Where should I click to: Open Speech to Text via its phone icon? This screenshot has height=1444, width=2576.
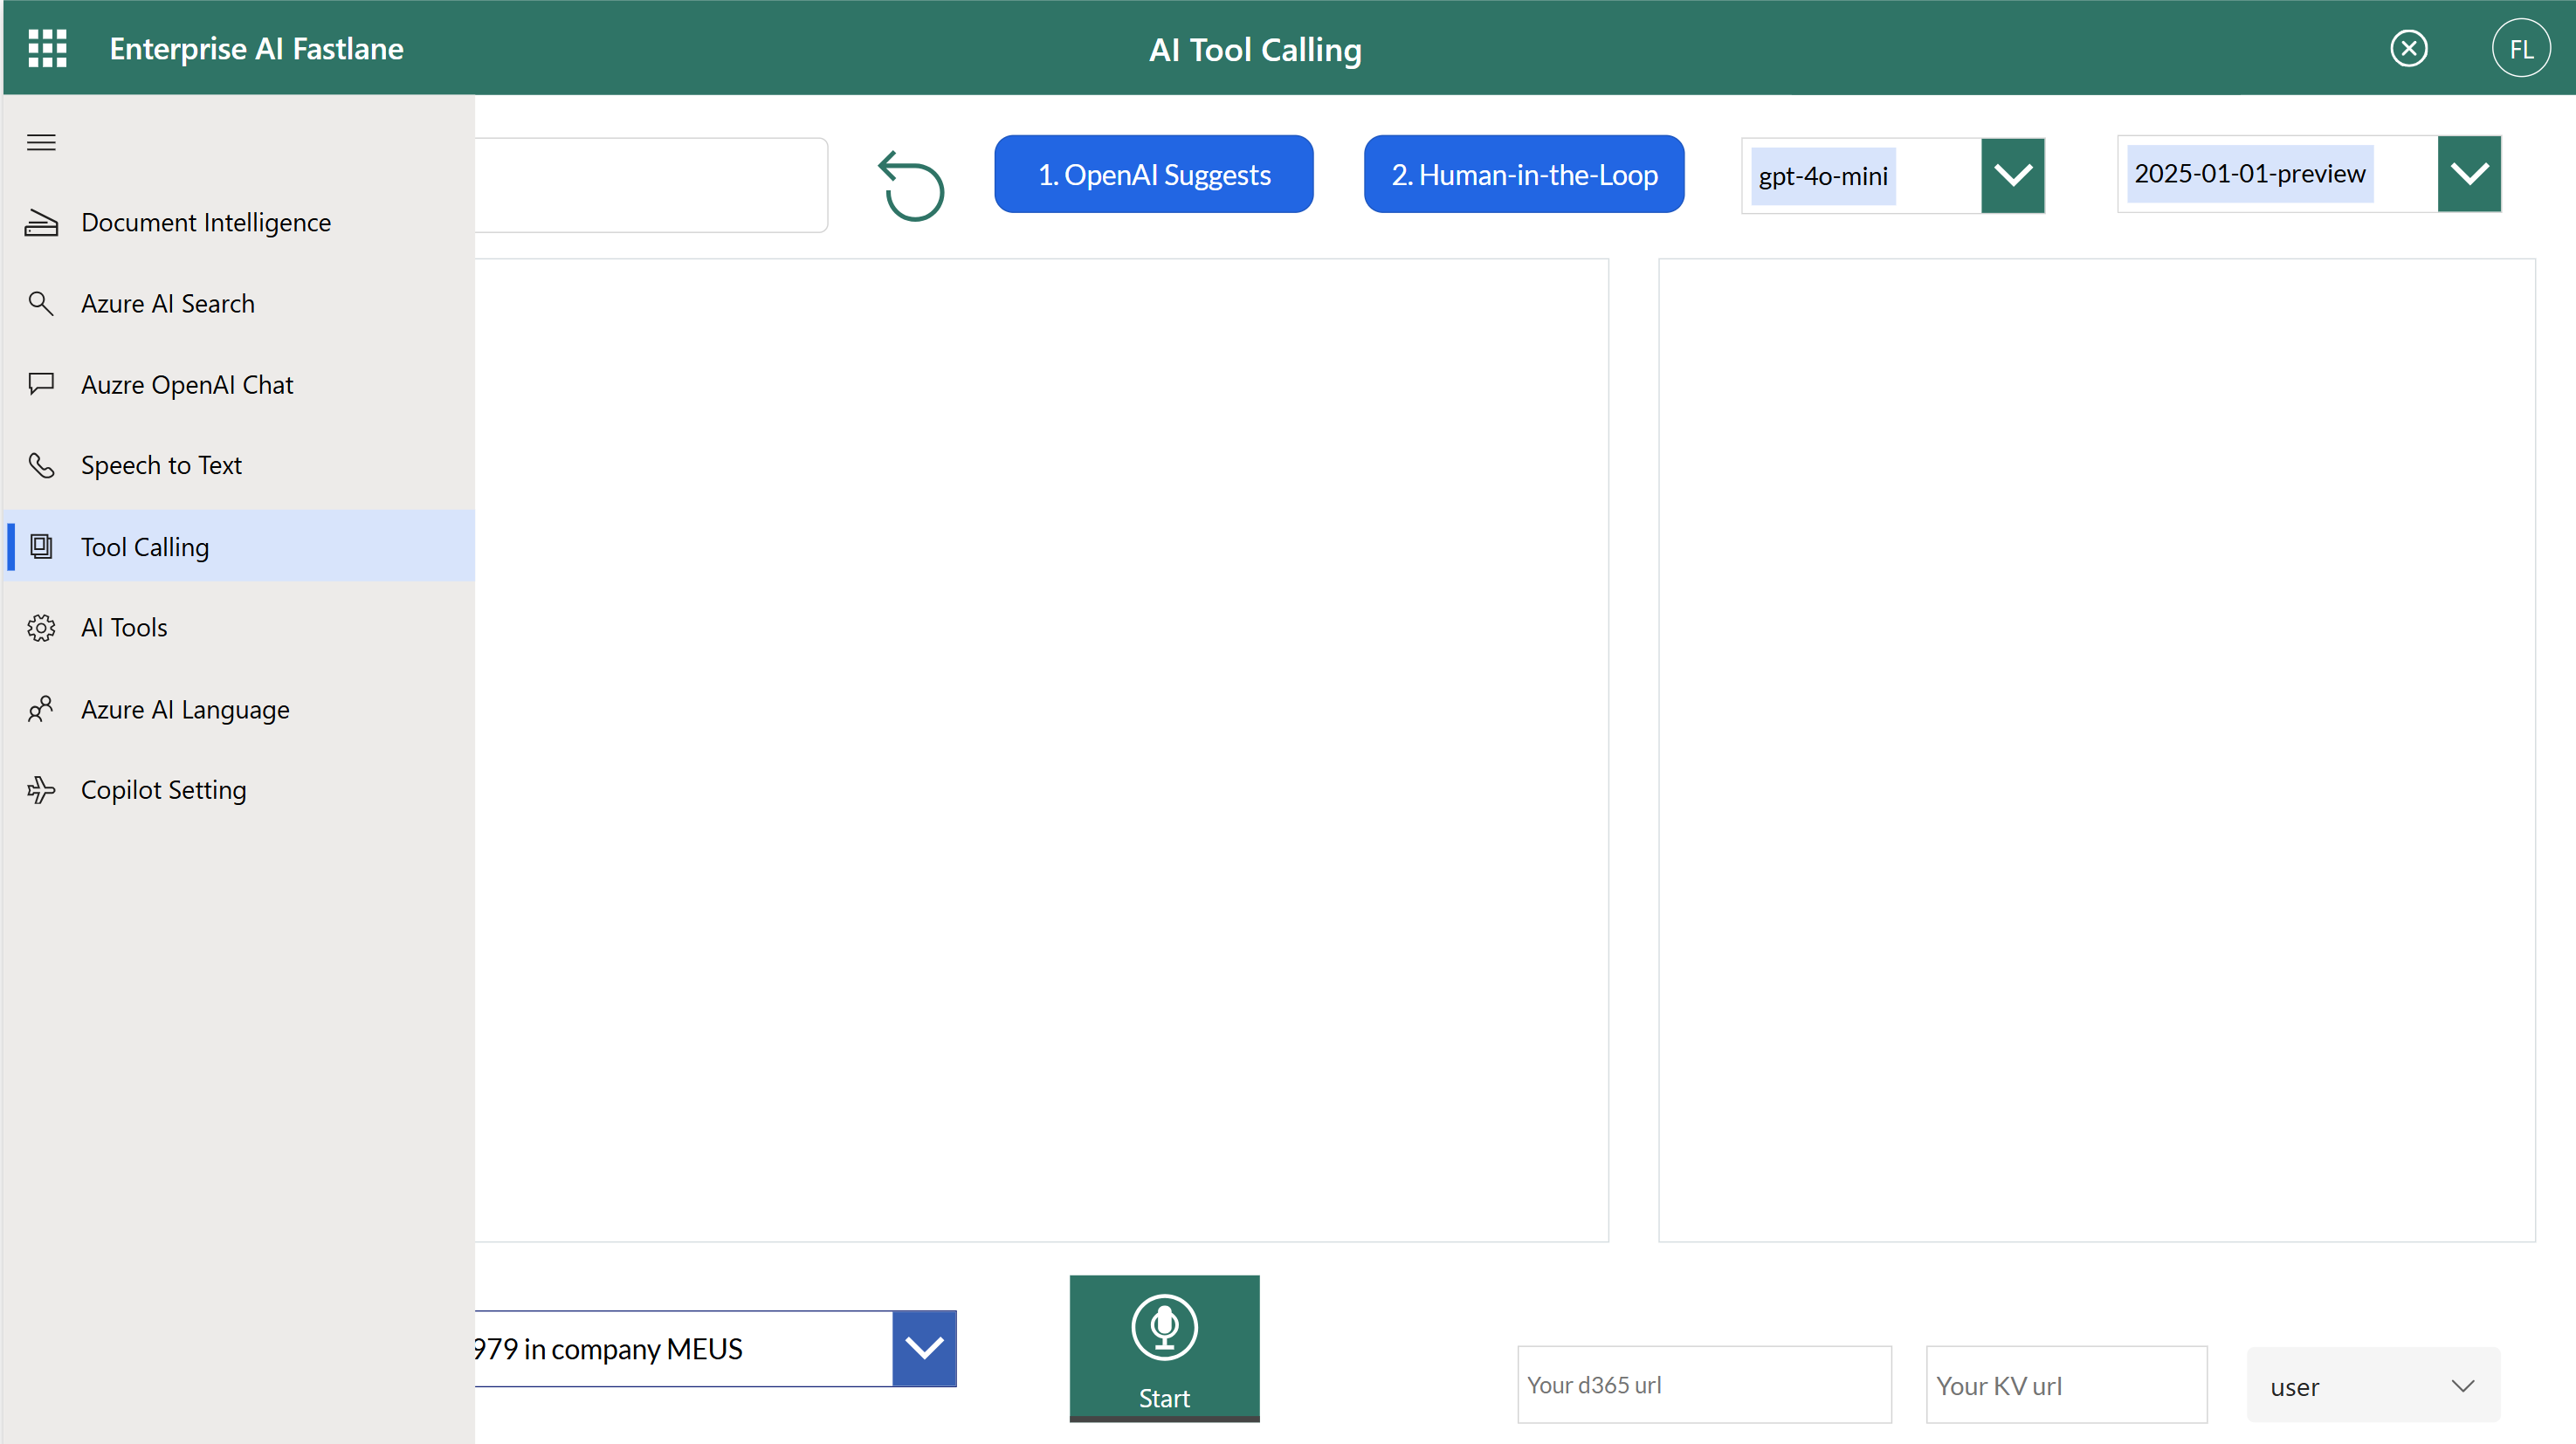pyautogui.click(x=41, y=465)
